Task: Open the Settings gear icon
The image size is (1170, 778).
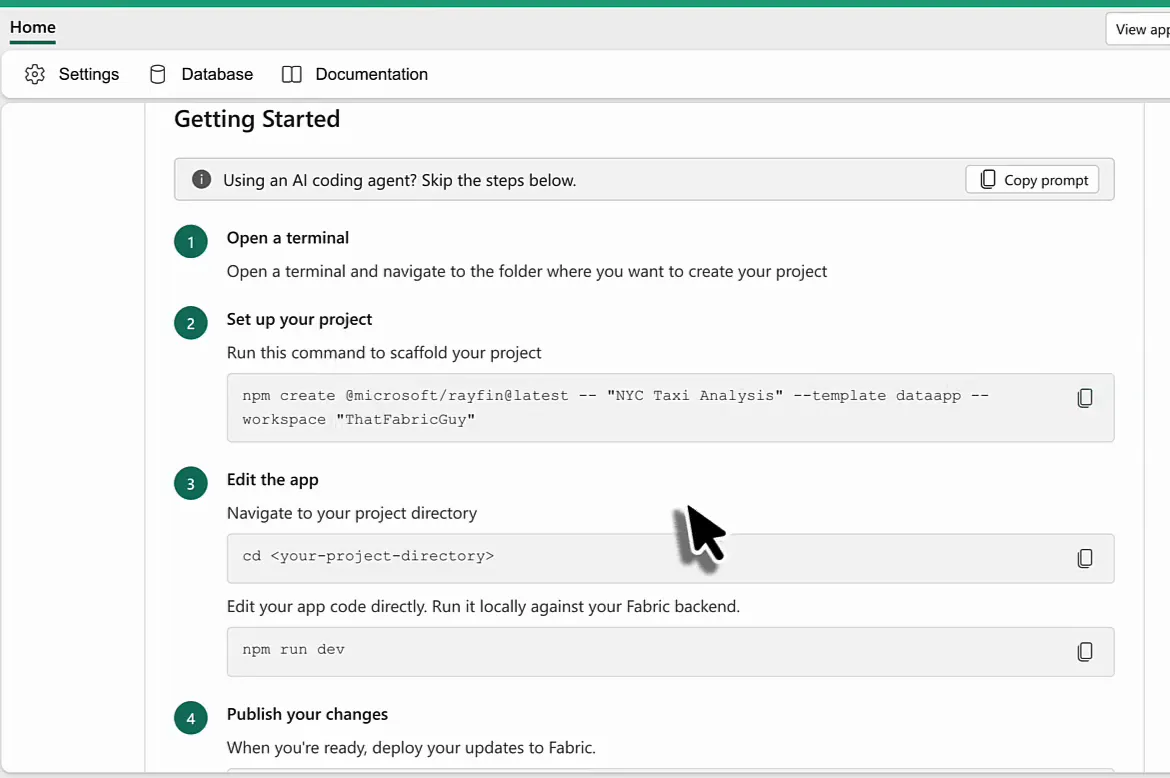Action: click(x=34, y=74)
